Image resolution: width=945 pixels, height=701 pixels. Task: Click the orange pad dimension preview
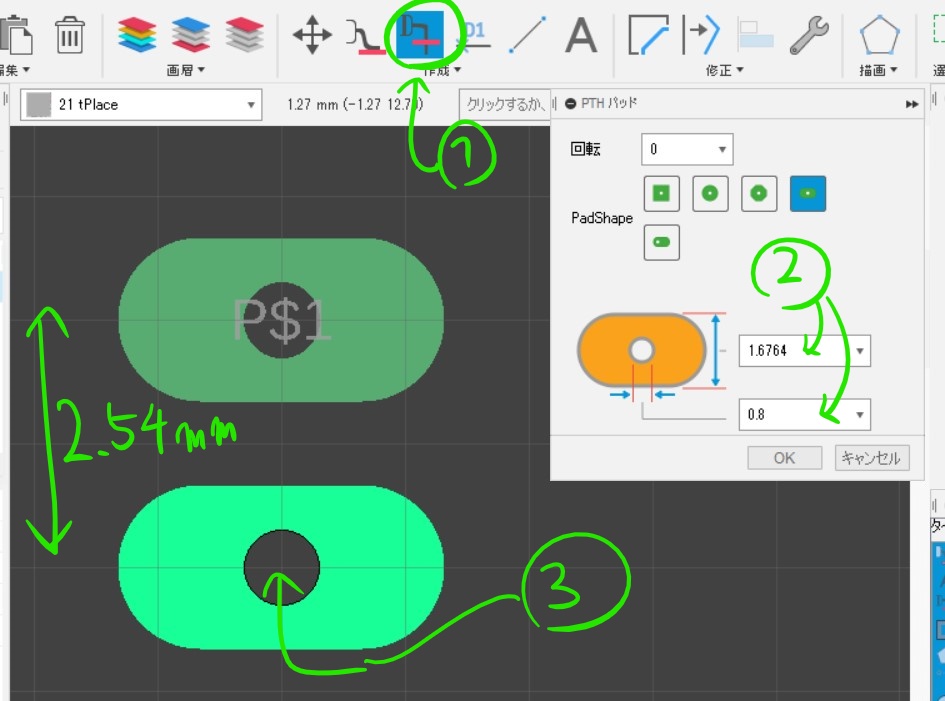641,350
